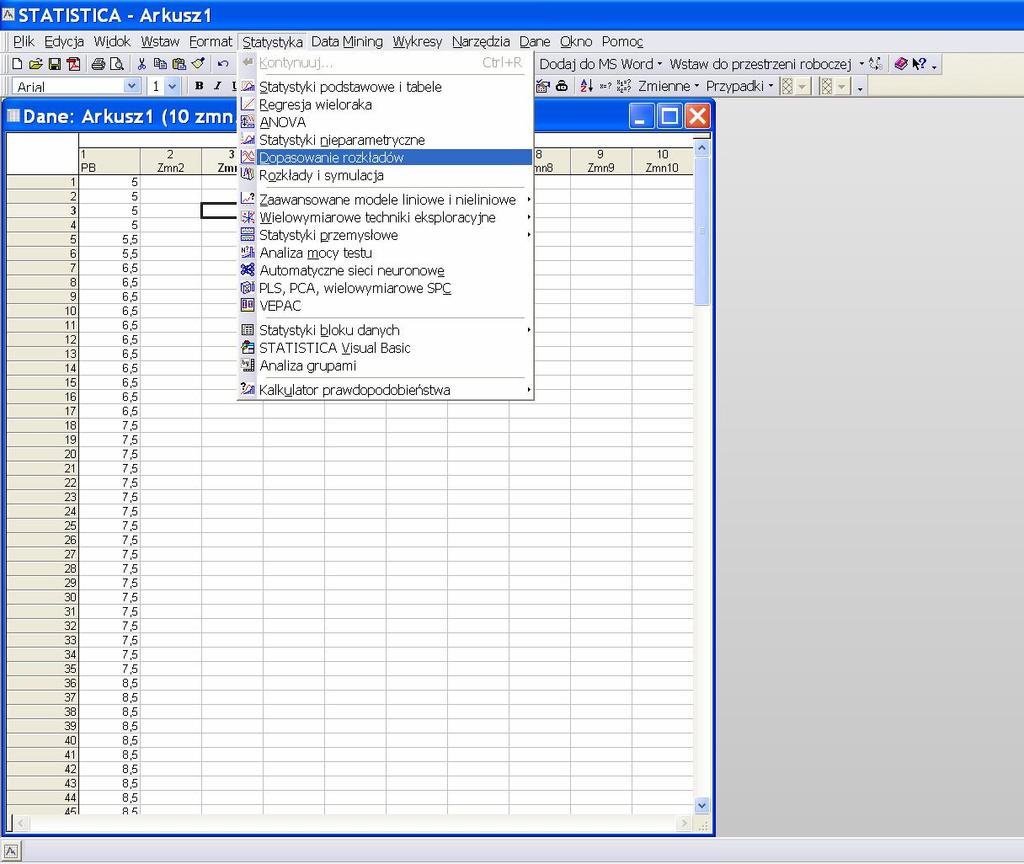Click the What's This help cursor icon
1024x864 pixels.
919,64
